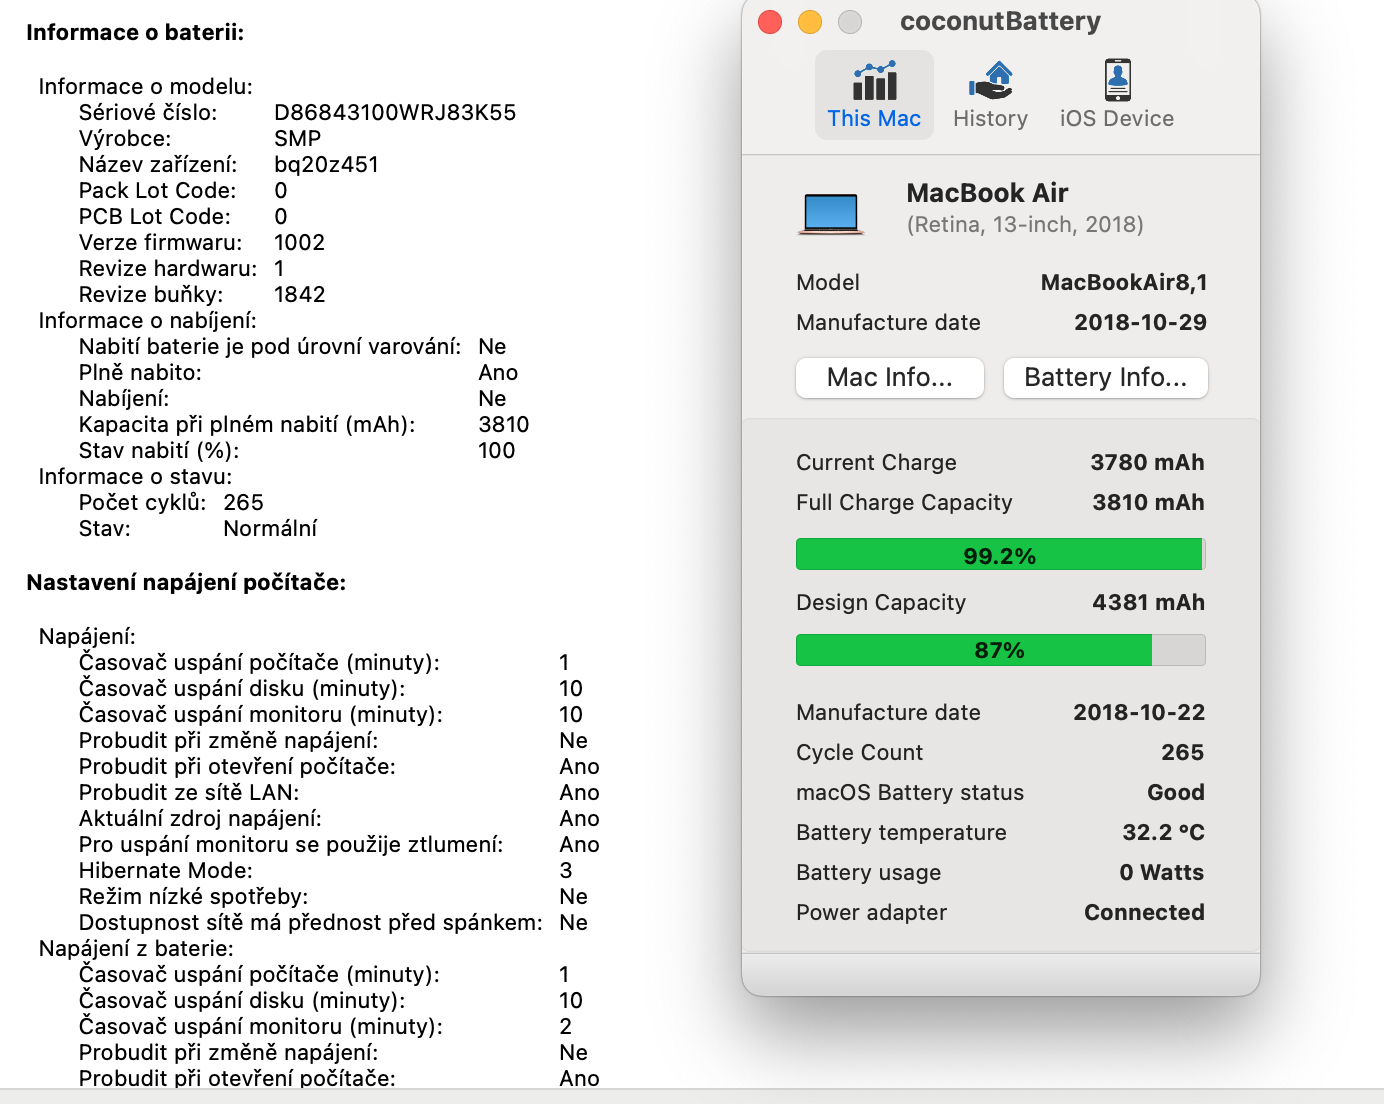
Task: Select the "Dostupnost sítě má přednost před spánkem:" label
Action: tap(311, 922)
